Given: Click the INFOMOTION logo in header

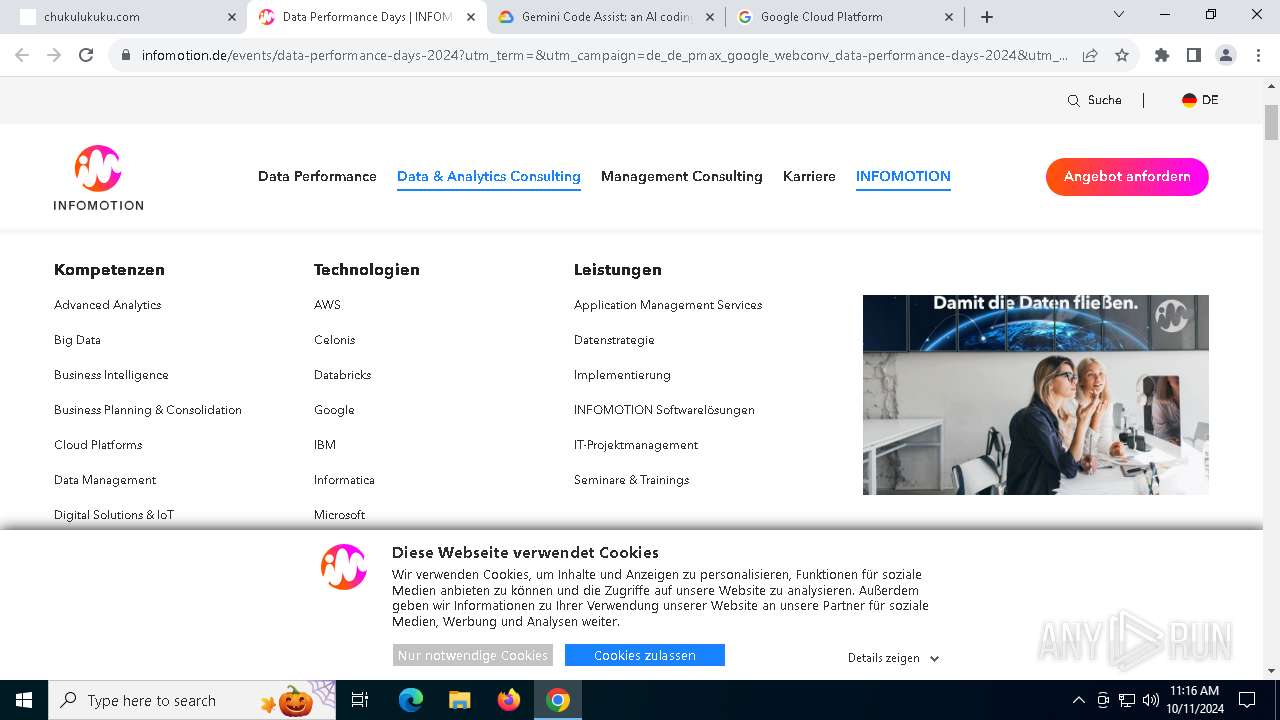Looking at the screenshot, I should [x=98, y=178].
